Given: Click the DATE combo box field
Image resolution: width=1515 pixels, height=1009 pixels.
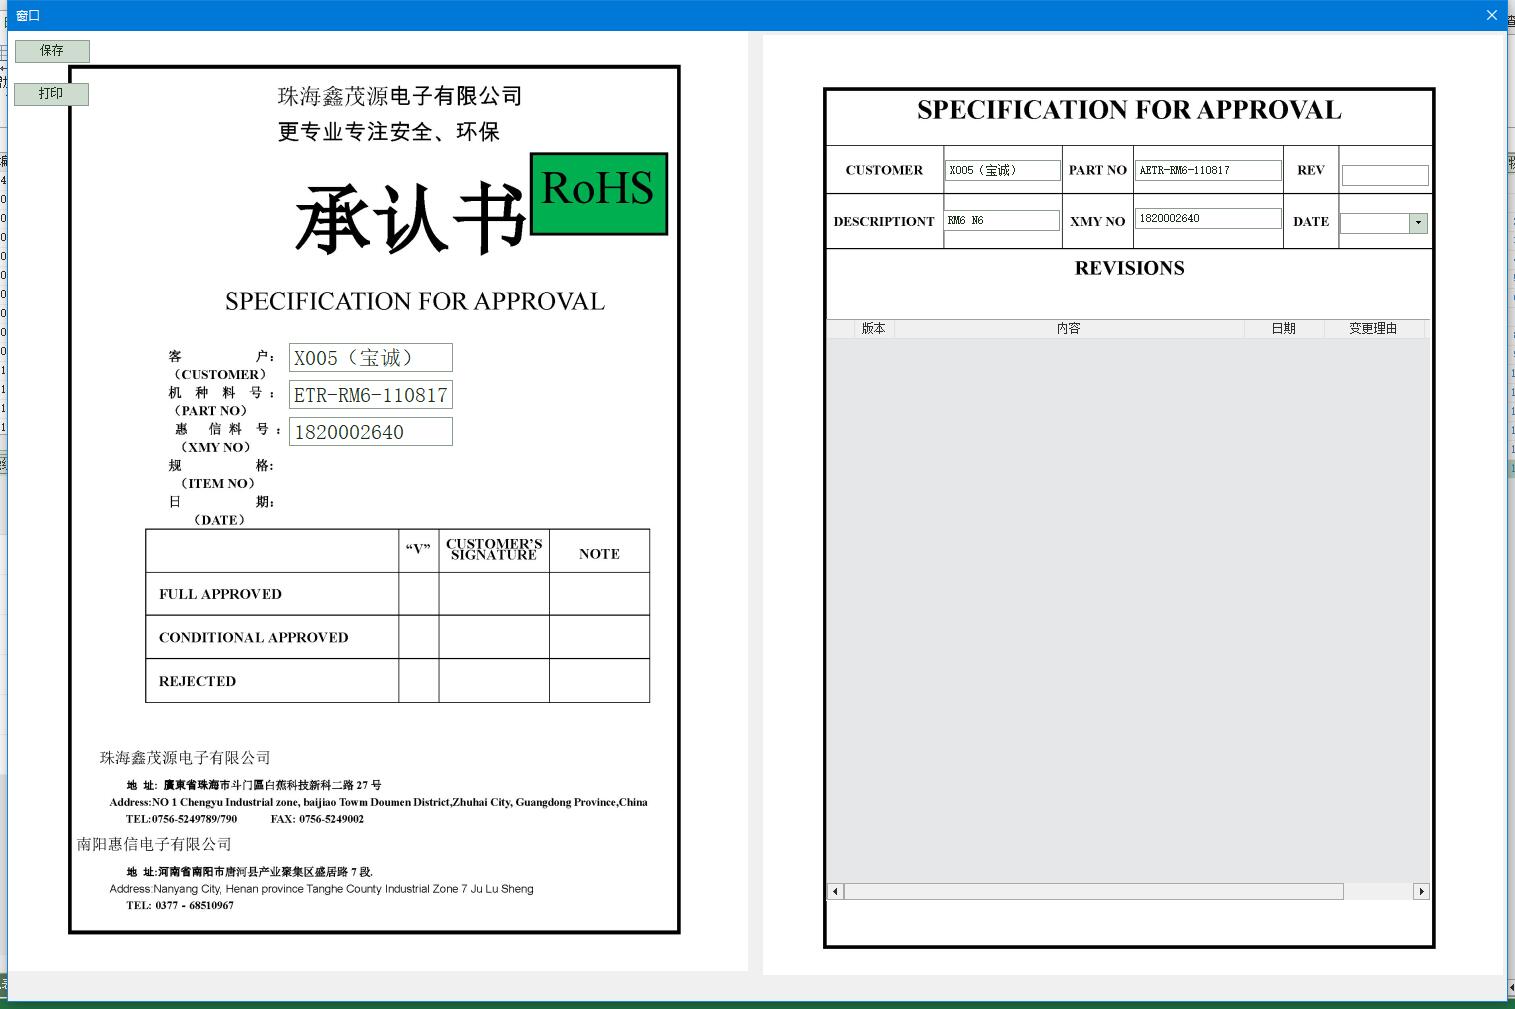Looking at the screenshot, I should point(1384,224).
